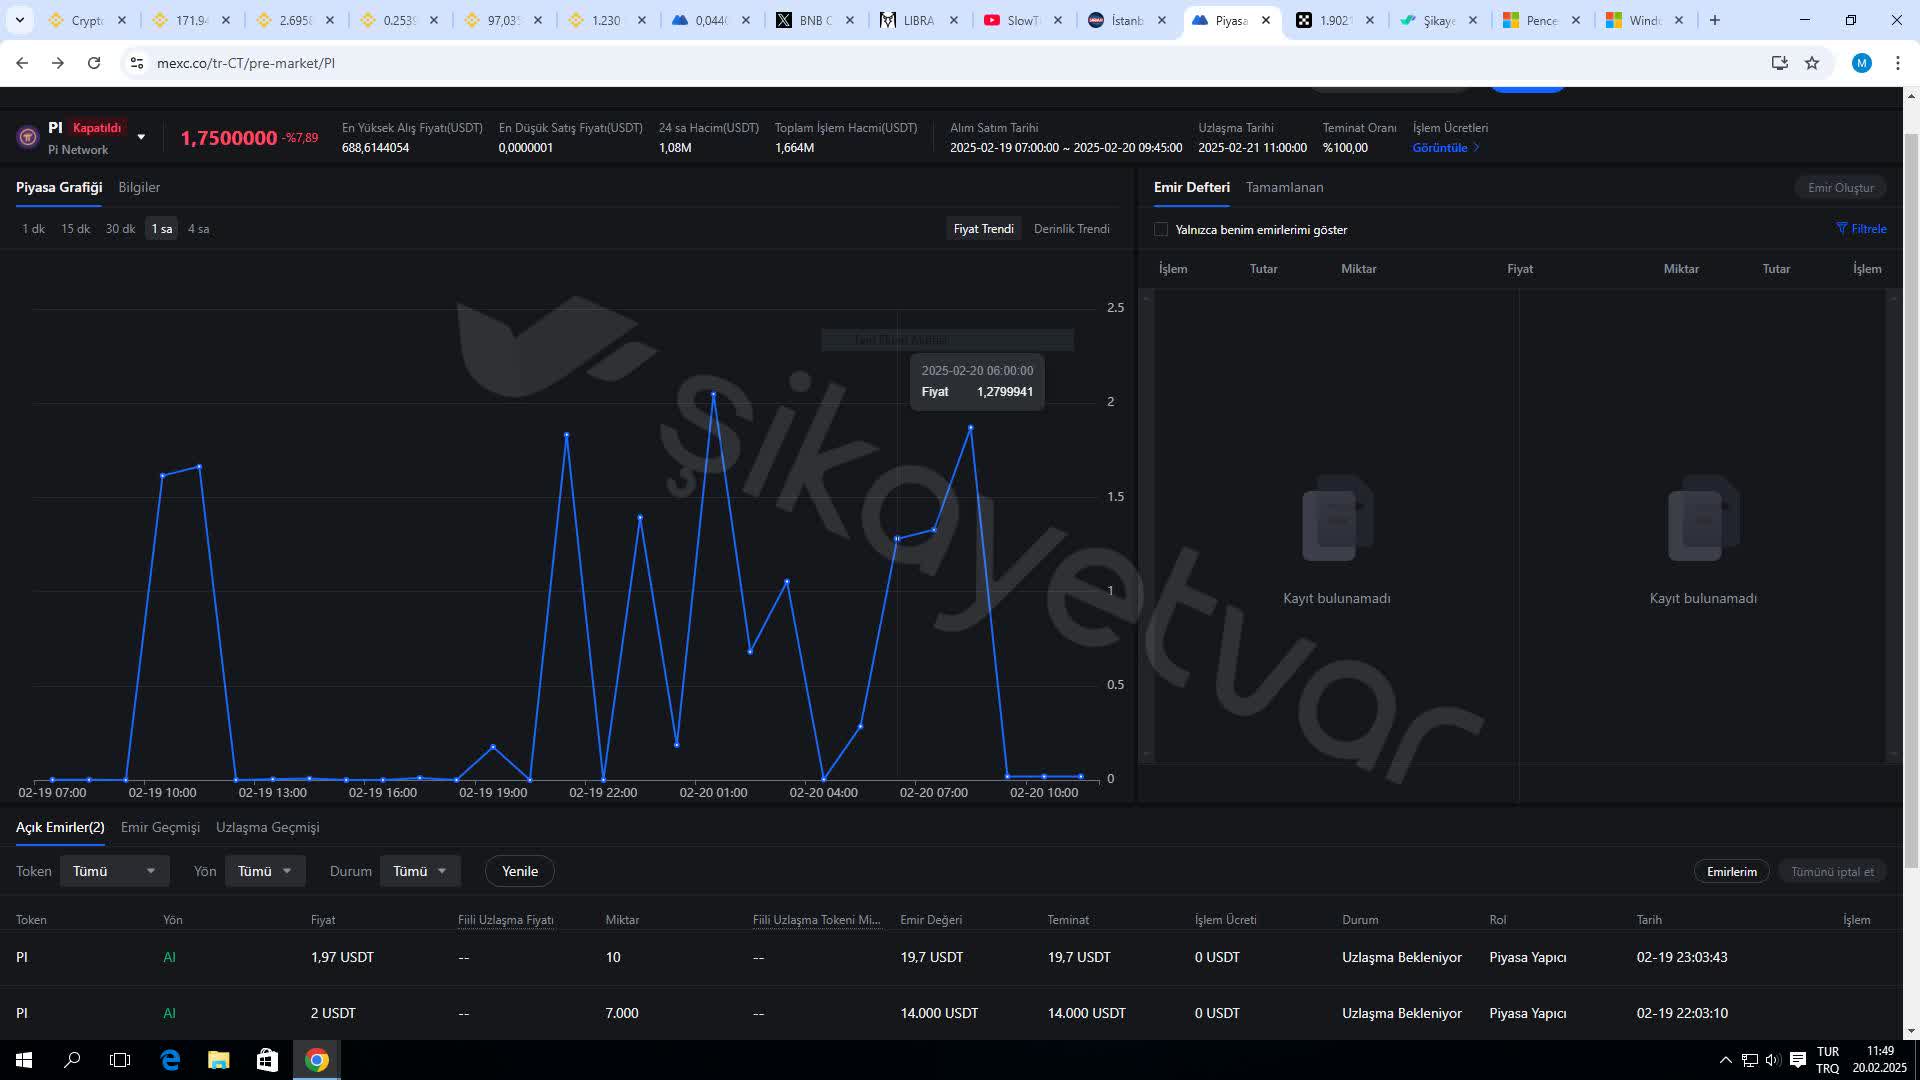Click the install site icon in address bar
1920x1080 pixels.
pos(1780,62)
